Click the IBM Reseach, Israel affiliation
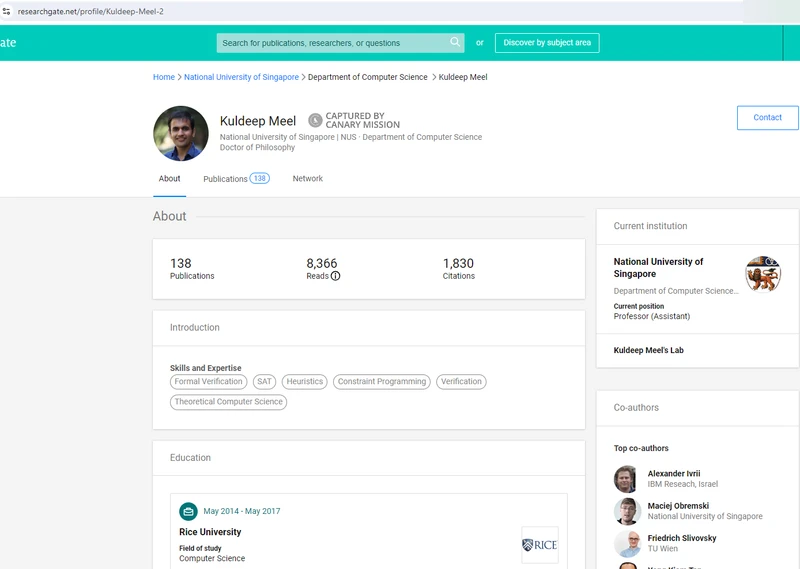Screen dimensions: 800x569 pyautogui.click(x=683, y=484)
